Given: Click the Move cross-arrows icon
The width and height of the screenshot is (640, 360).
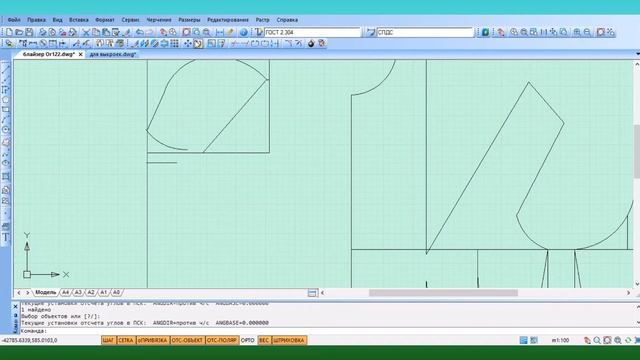Looking at the screenshot, I should [187, 43].
